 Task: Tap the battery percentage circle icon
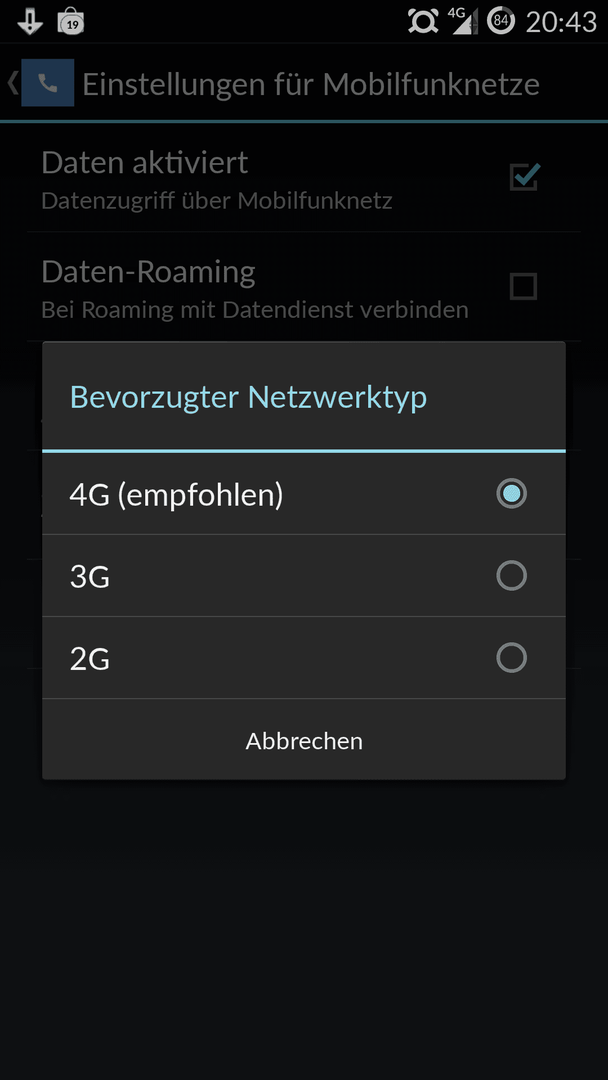pos(501,21)
